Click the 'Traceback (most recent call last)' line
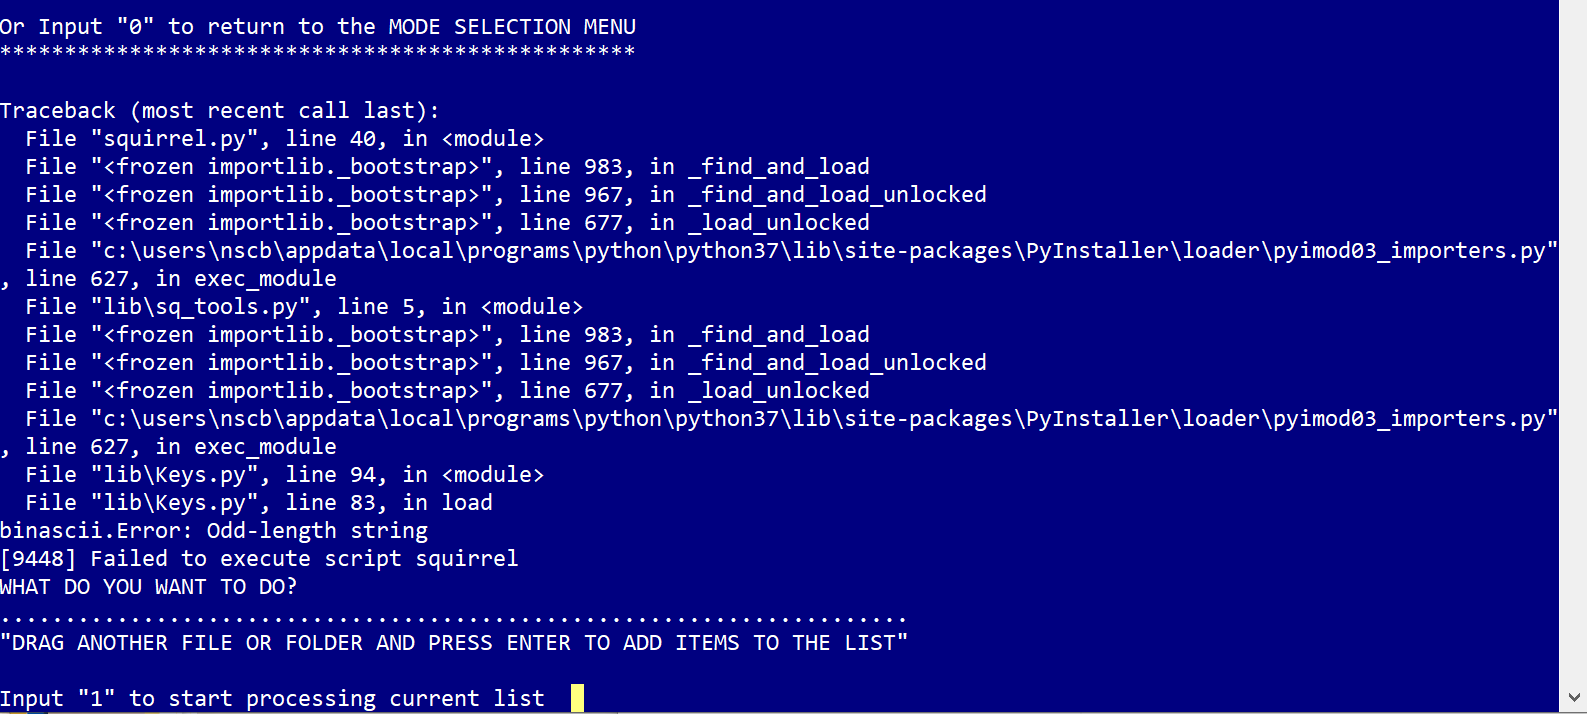1587x714 pixels. point(219,110)
